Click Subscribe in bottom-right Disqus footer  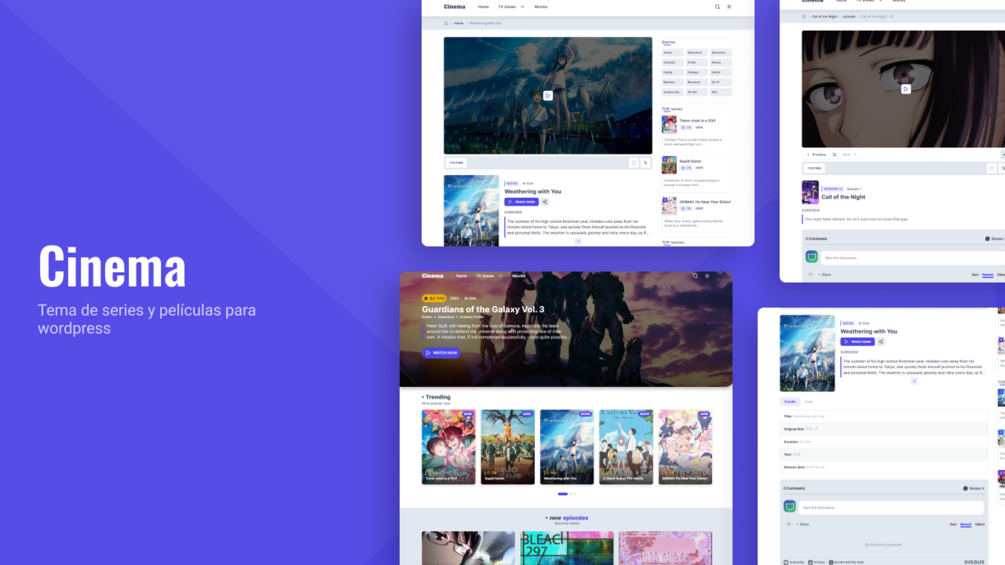point(794,562)
